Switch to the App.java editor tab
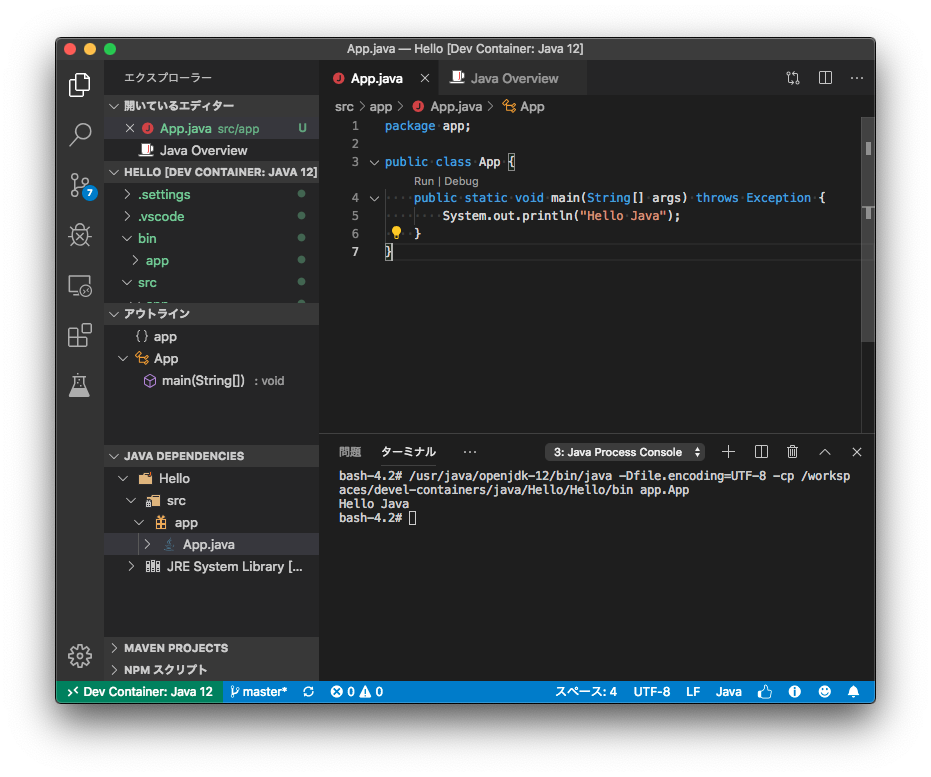The height and width of the screenshot is (777, 931). [376, 78]
